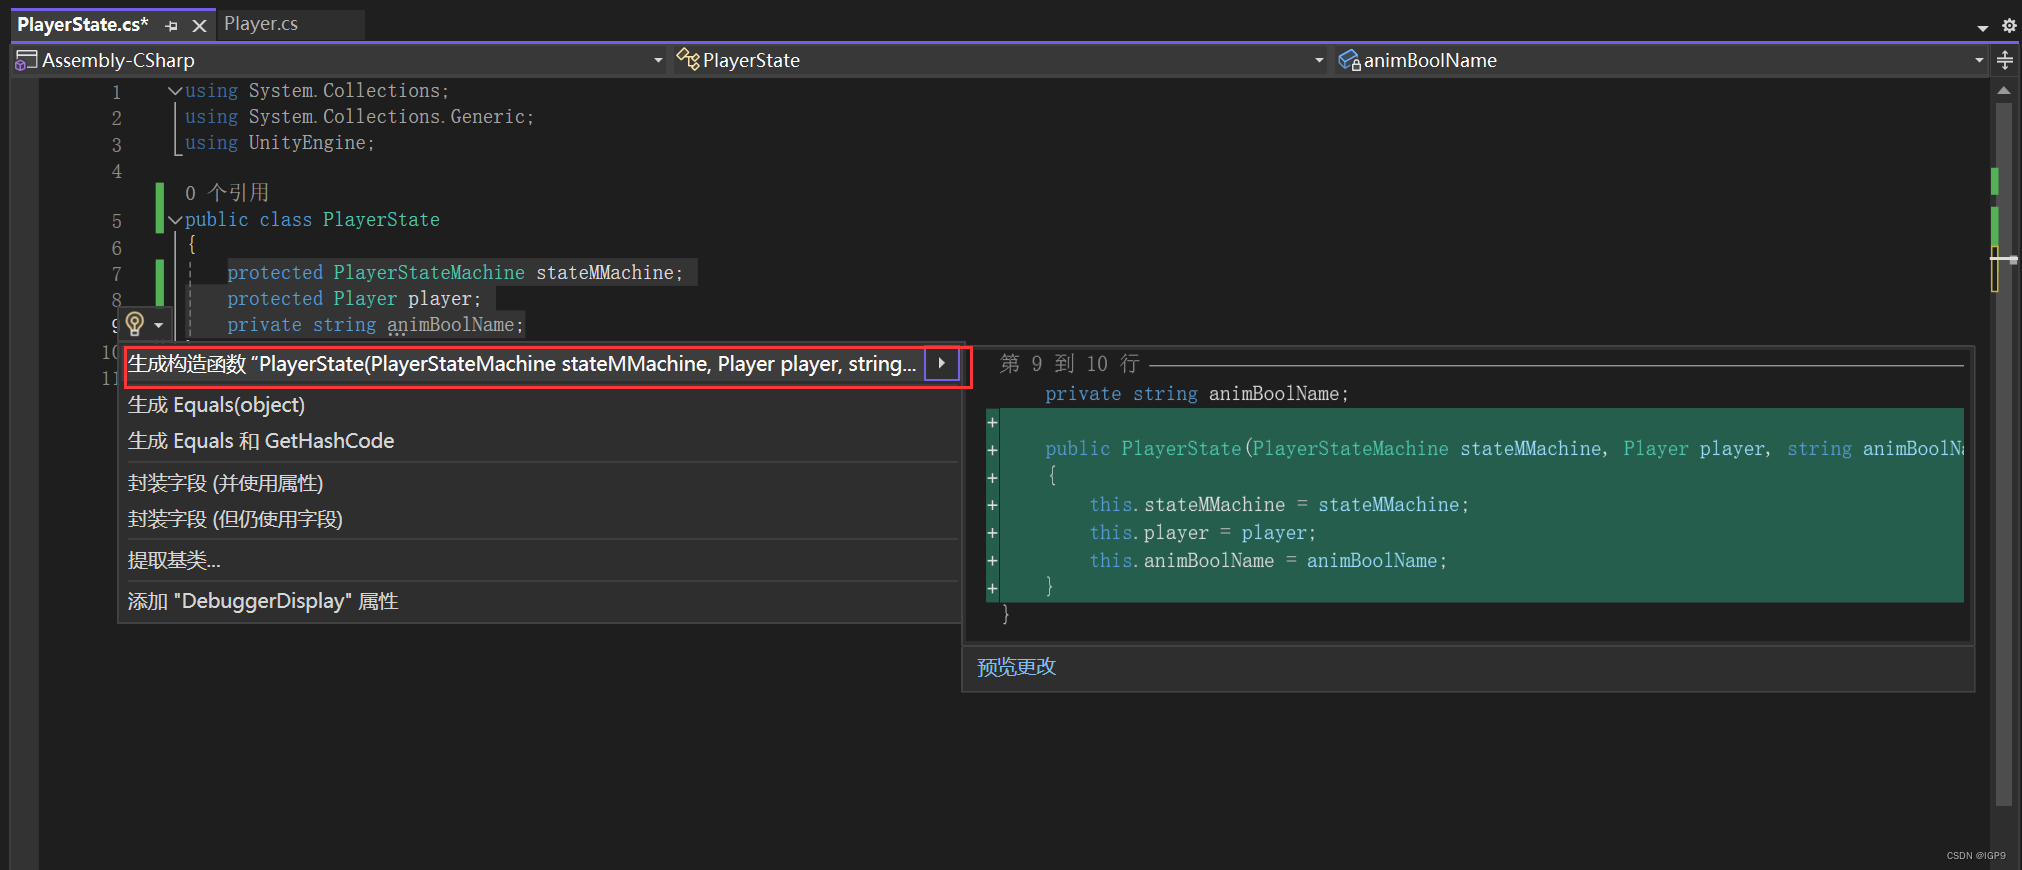Click 'System.Collections.Generic' on line 2
The width and height of the screenshot is (2022, 870).
tap(387, 116)
